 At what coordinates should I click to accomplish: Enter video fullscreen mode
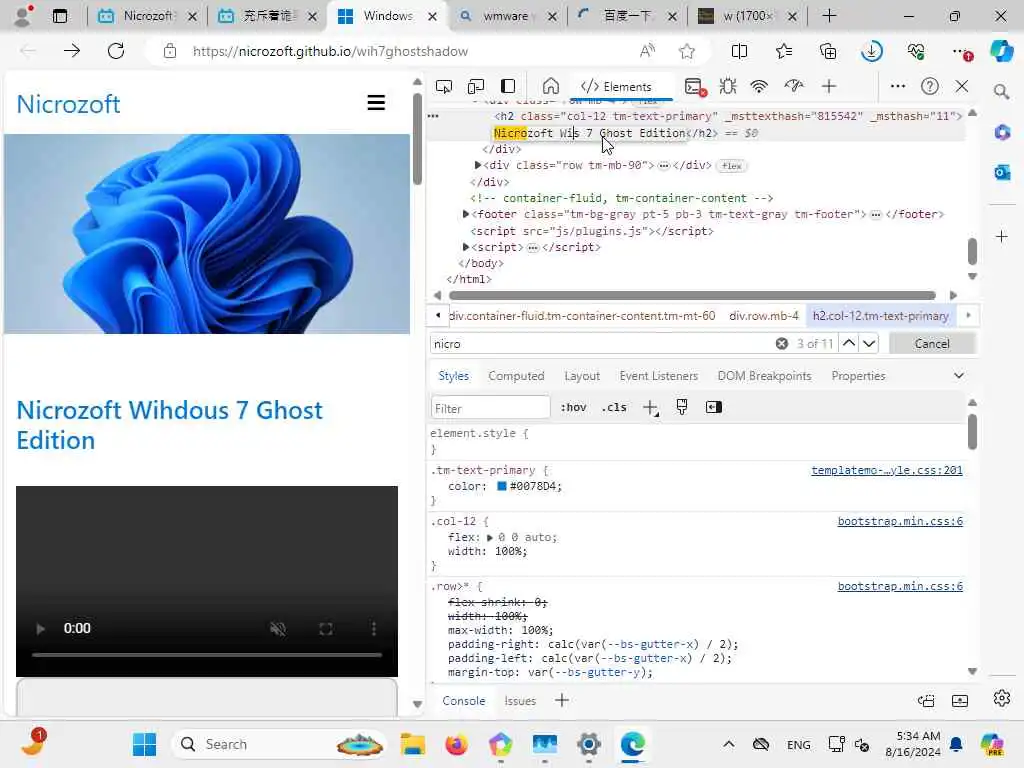click(x=326, y=628)
